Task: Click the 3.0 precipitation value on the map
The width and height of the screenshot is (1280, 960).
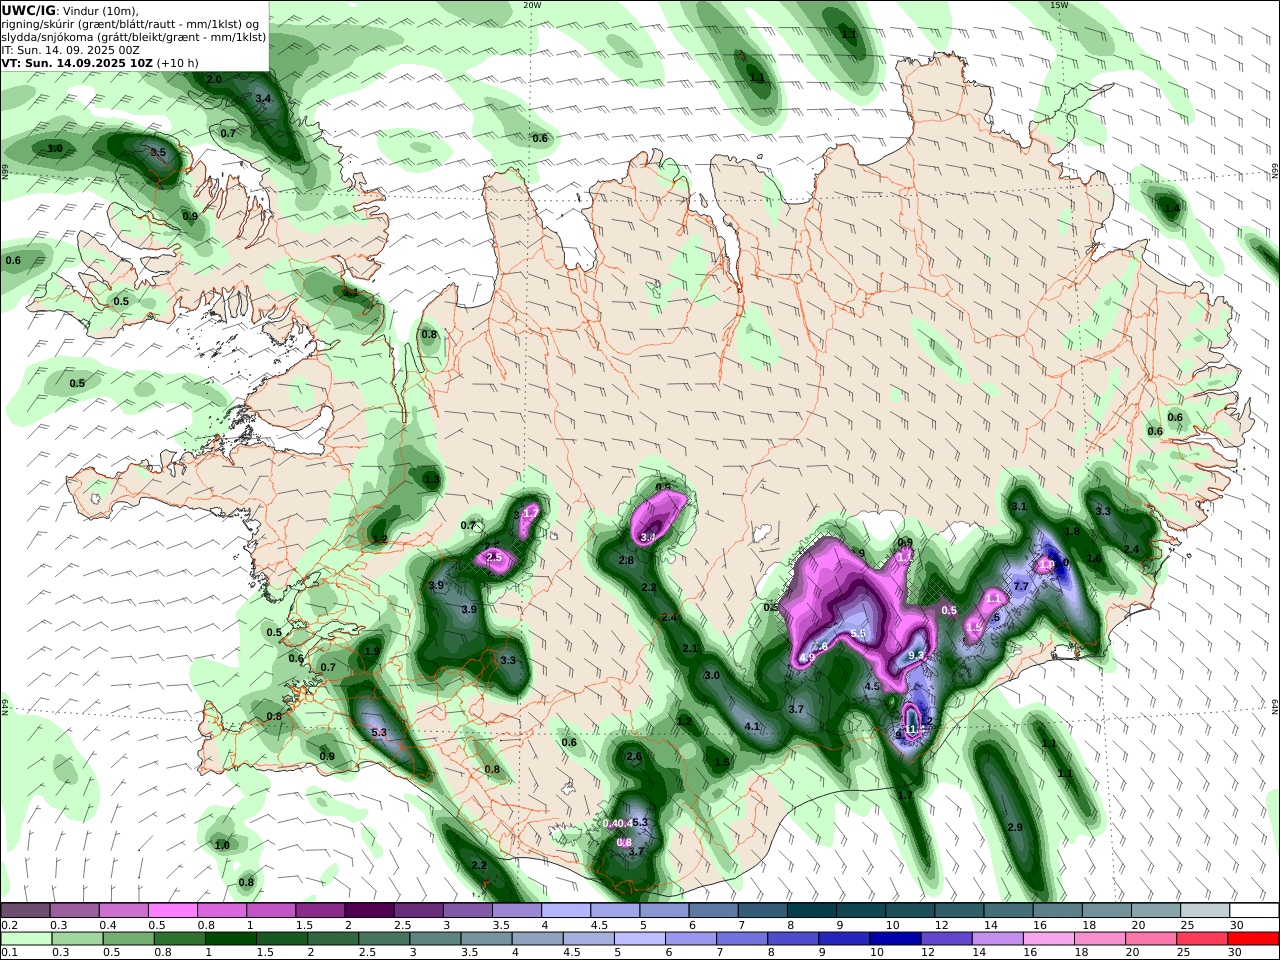Action: 712,676
